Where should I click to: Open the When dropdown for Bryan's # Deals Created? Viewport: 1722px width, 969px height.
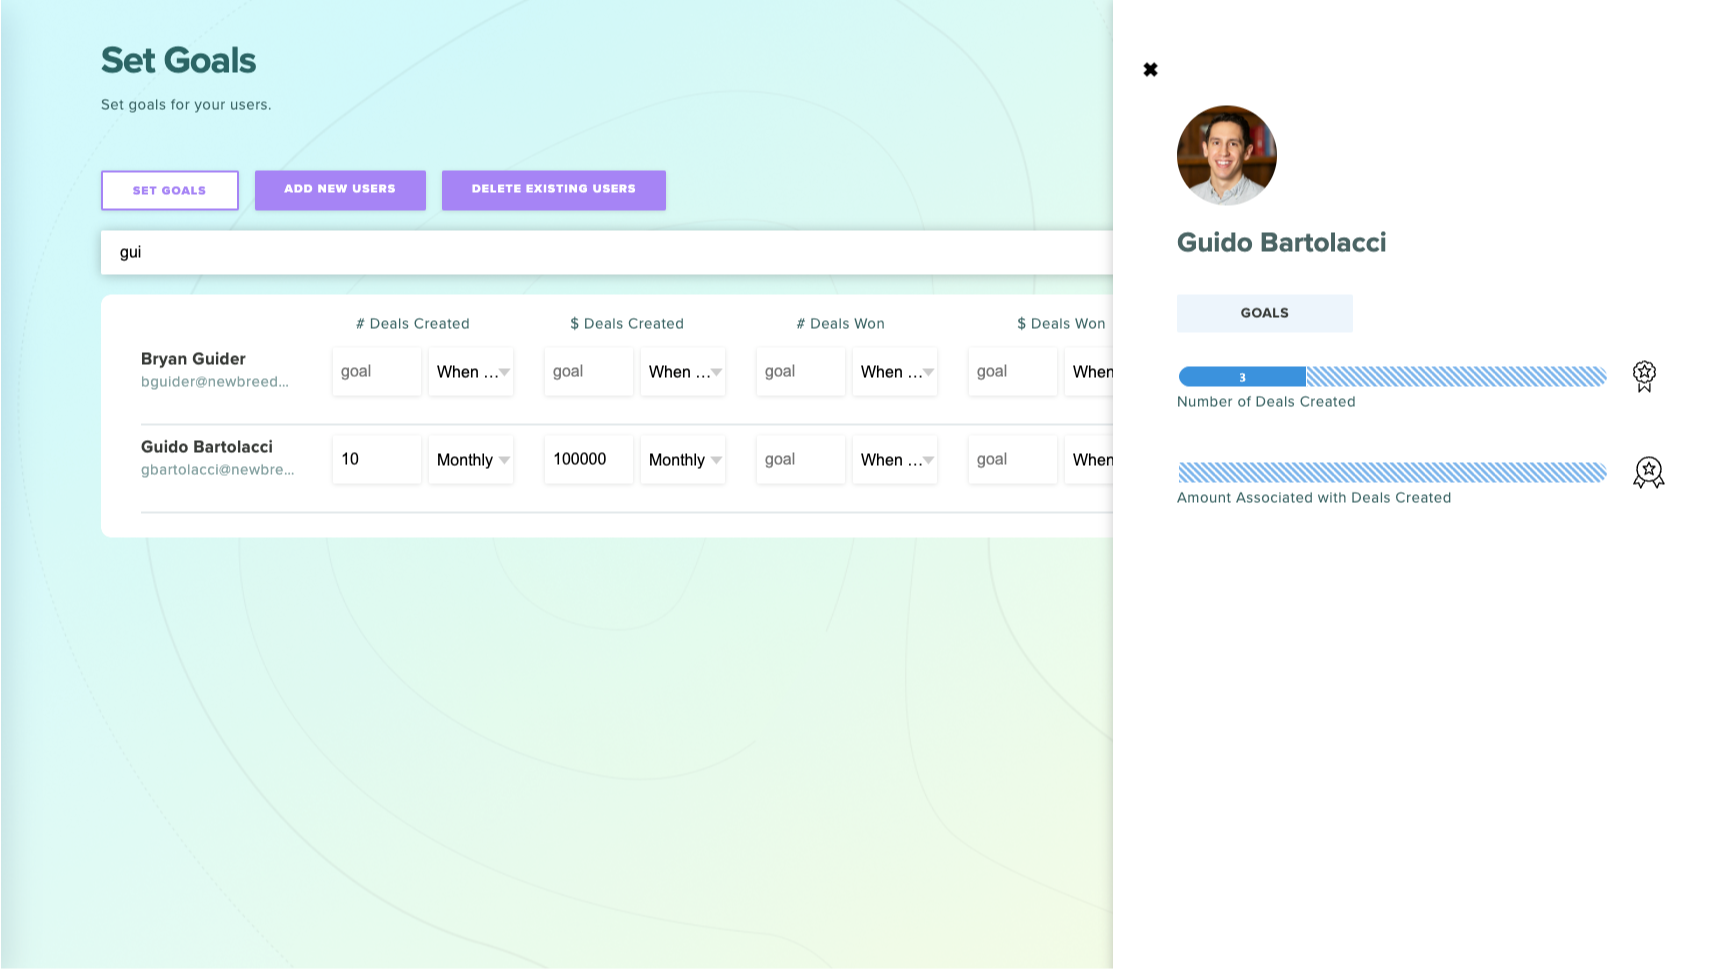[470, 371]
